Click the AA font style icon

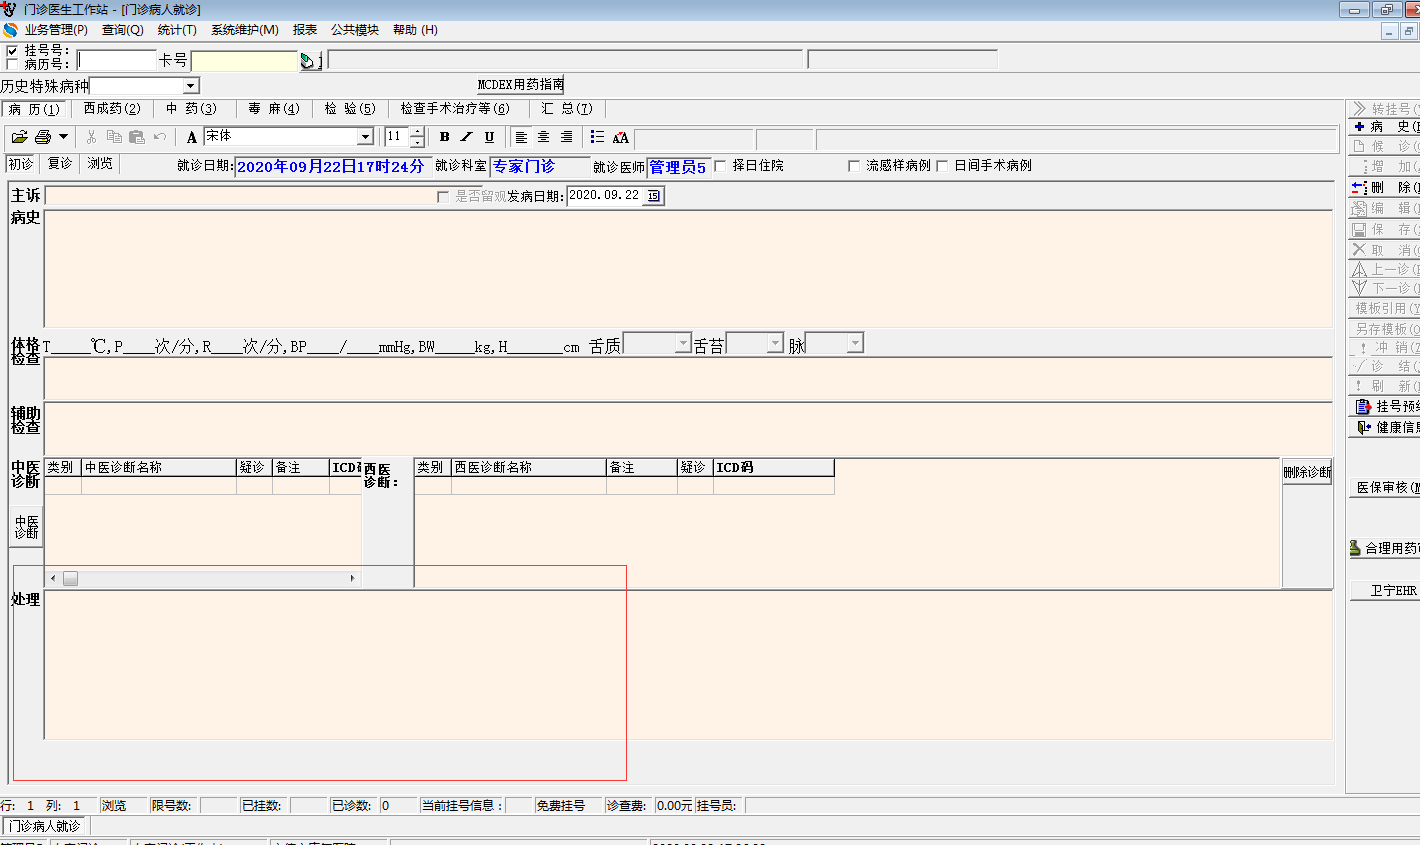621,138
